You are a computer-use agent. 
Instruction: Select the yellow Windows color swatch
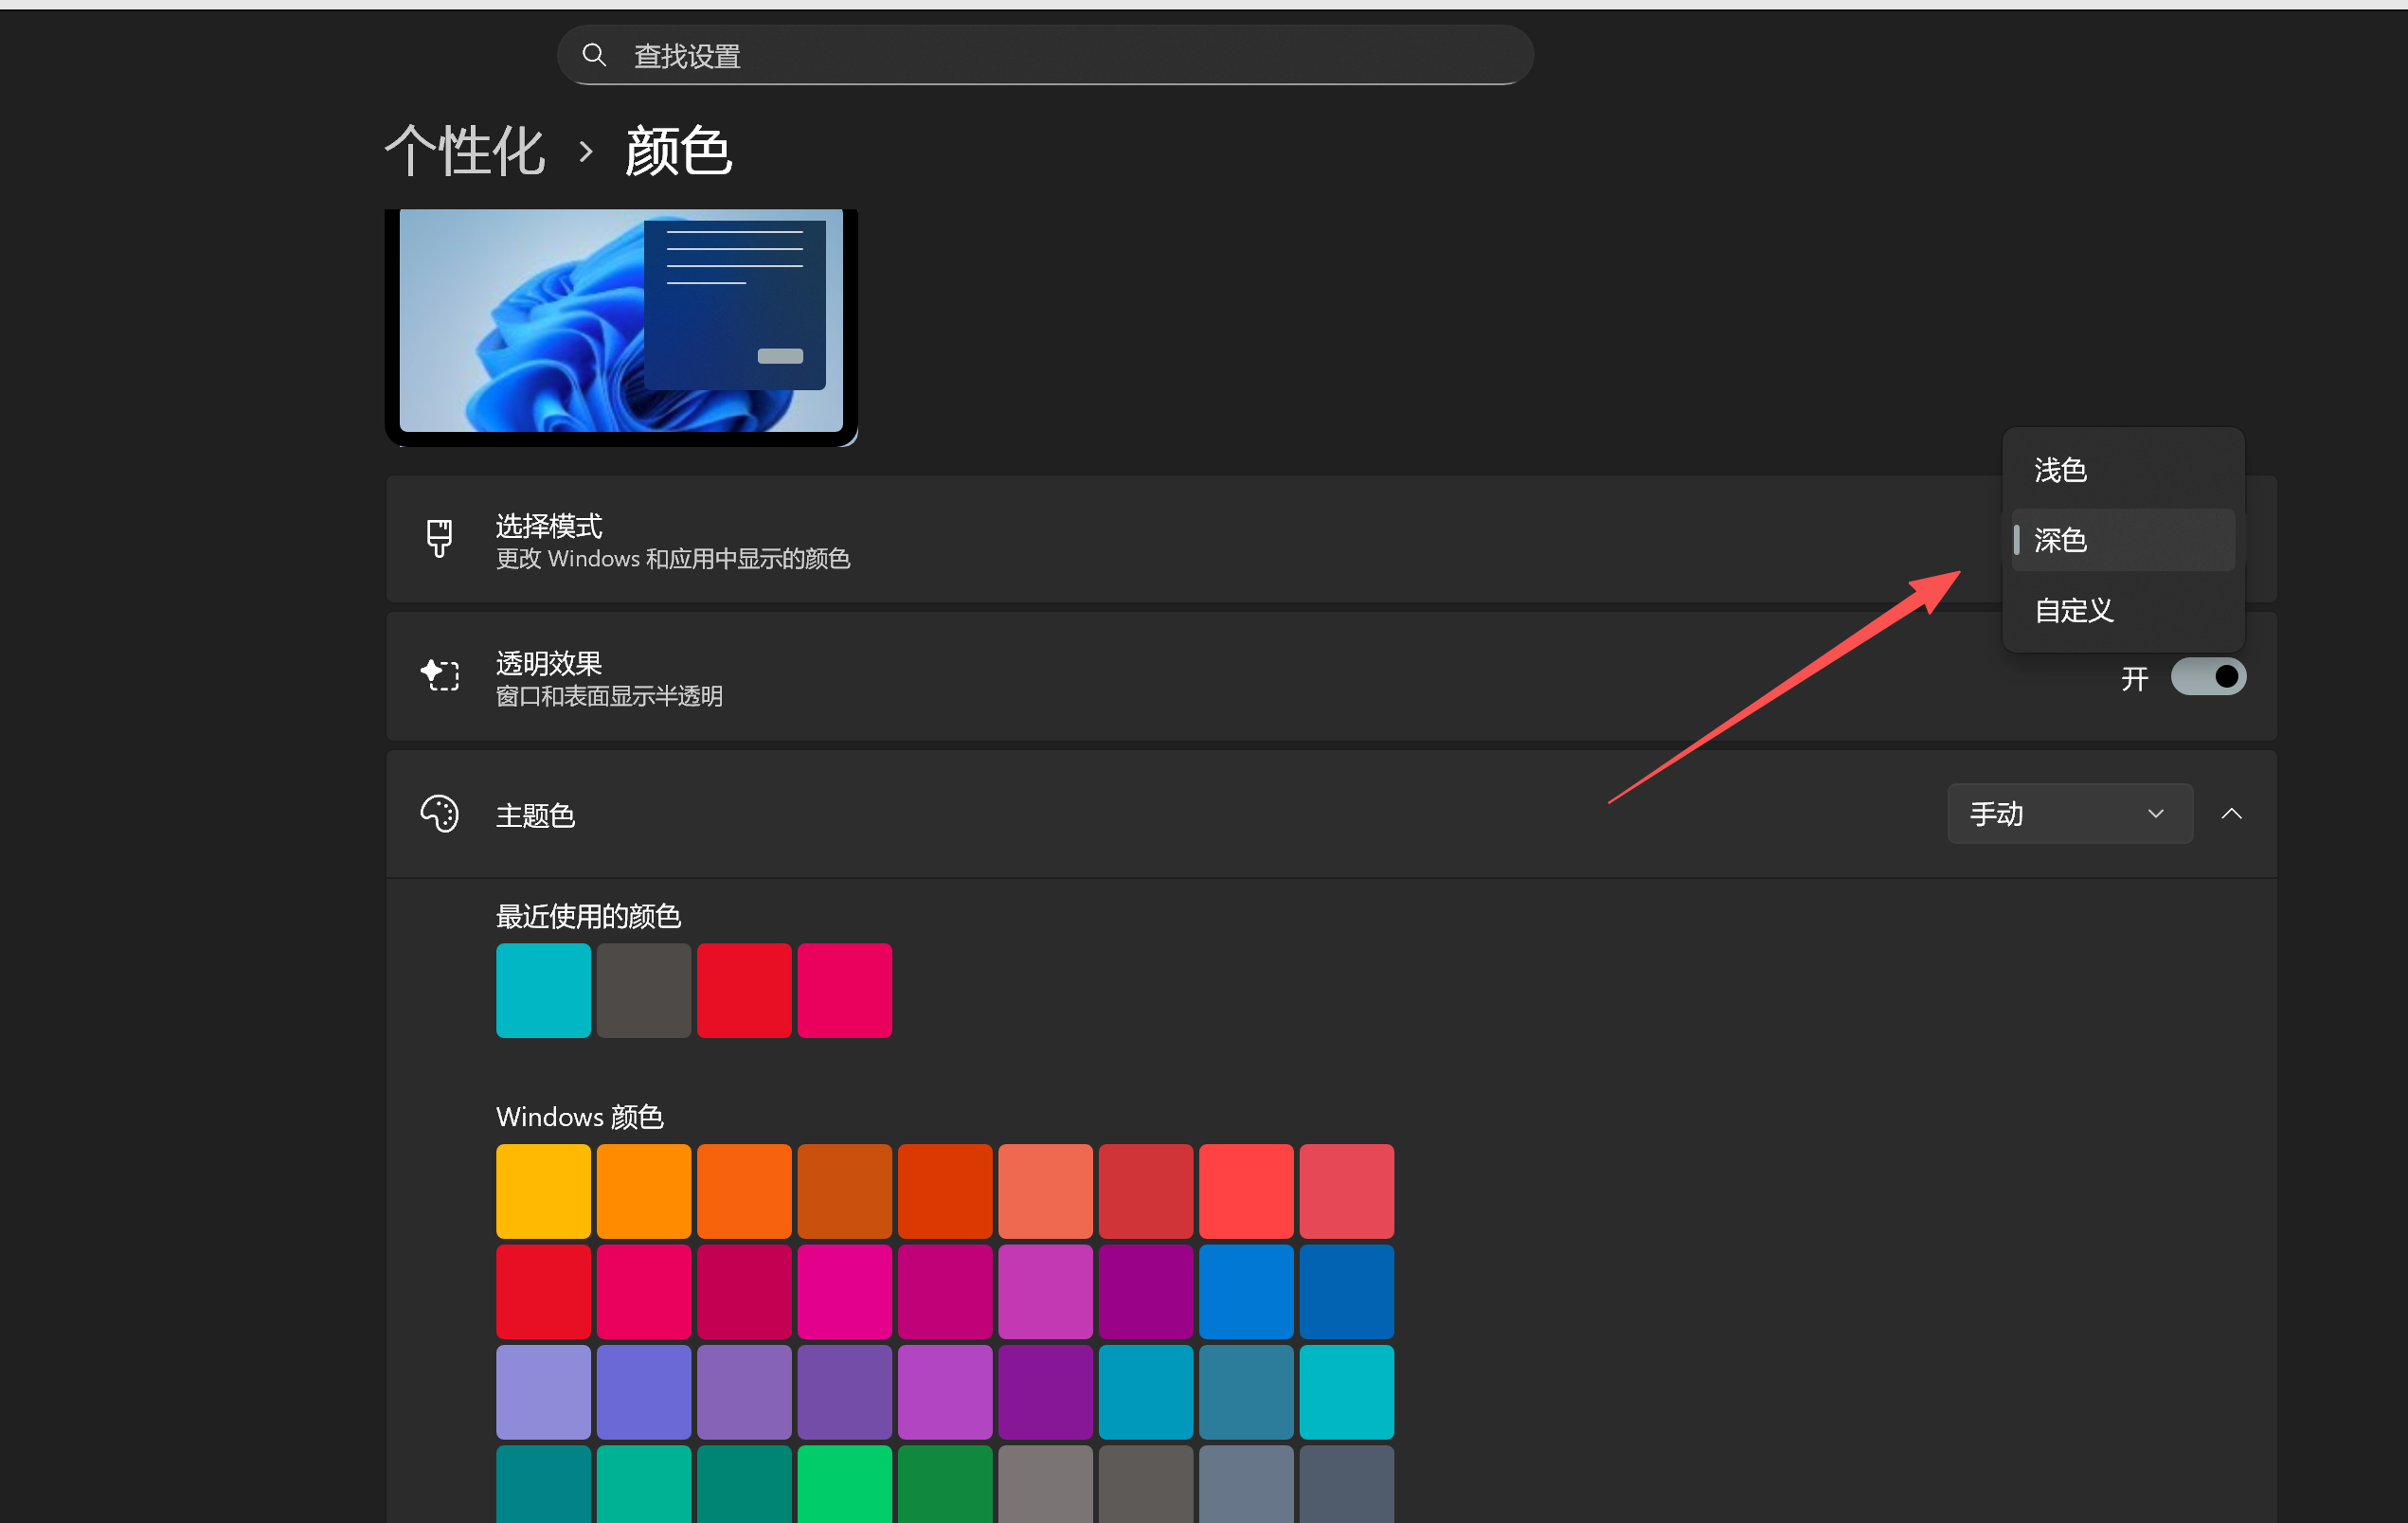(543, 1190)
